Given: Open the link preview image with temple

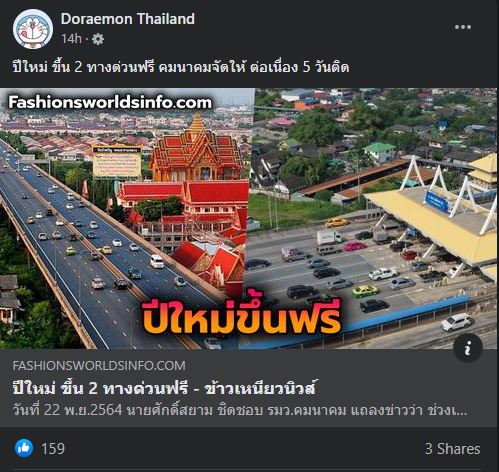Looking at the screenshot, I should tap(248, 218).
